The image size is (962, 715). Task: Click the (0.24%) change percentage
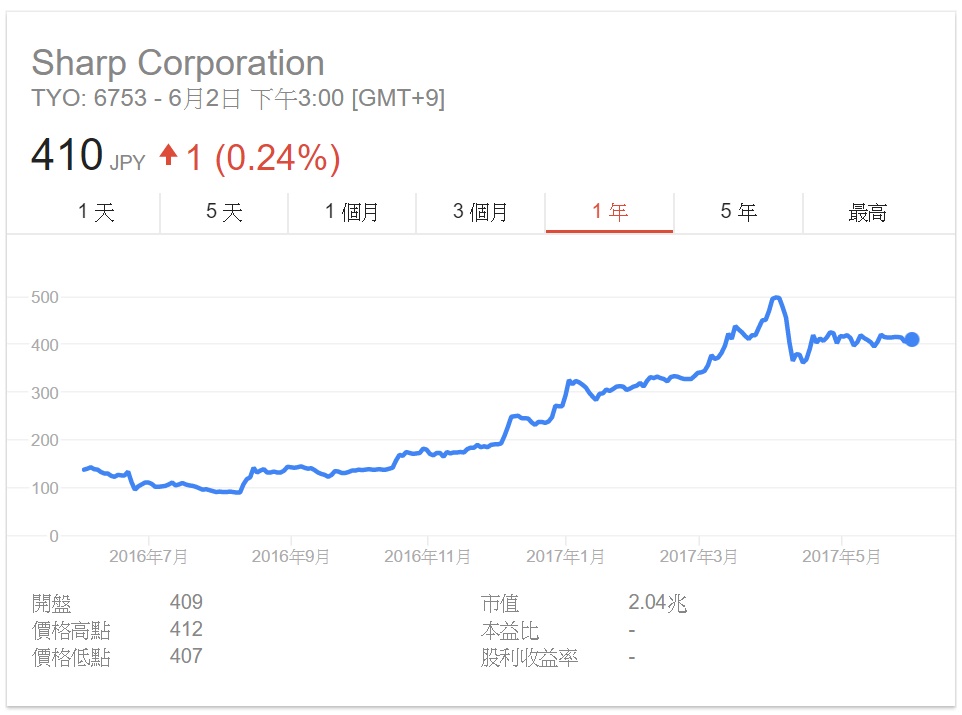[x=277, y=157]
